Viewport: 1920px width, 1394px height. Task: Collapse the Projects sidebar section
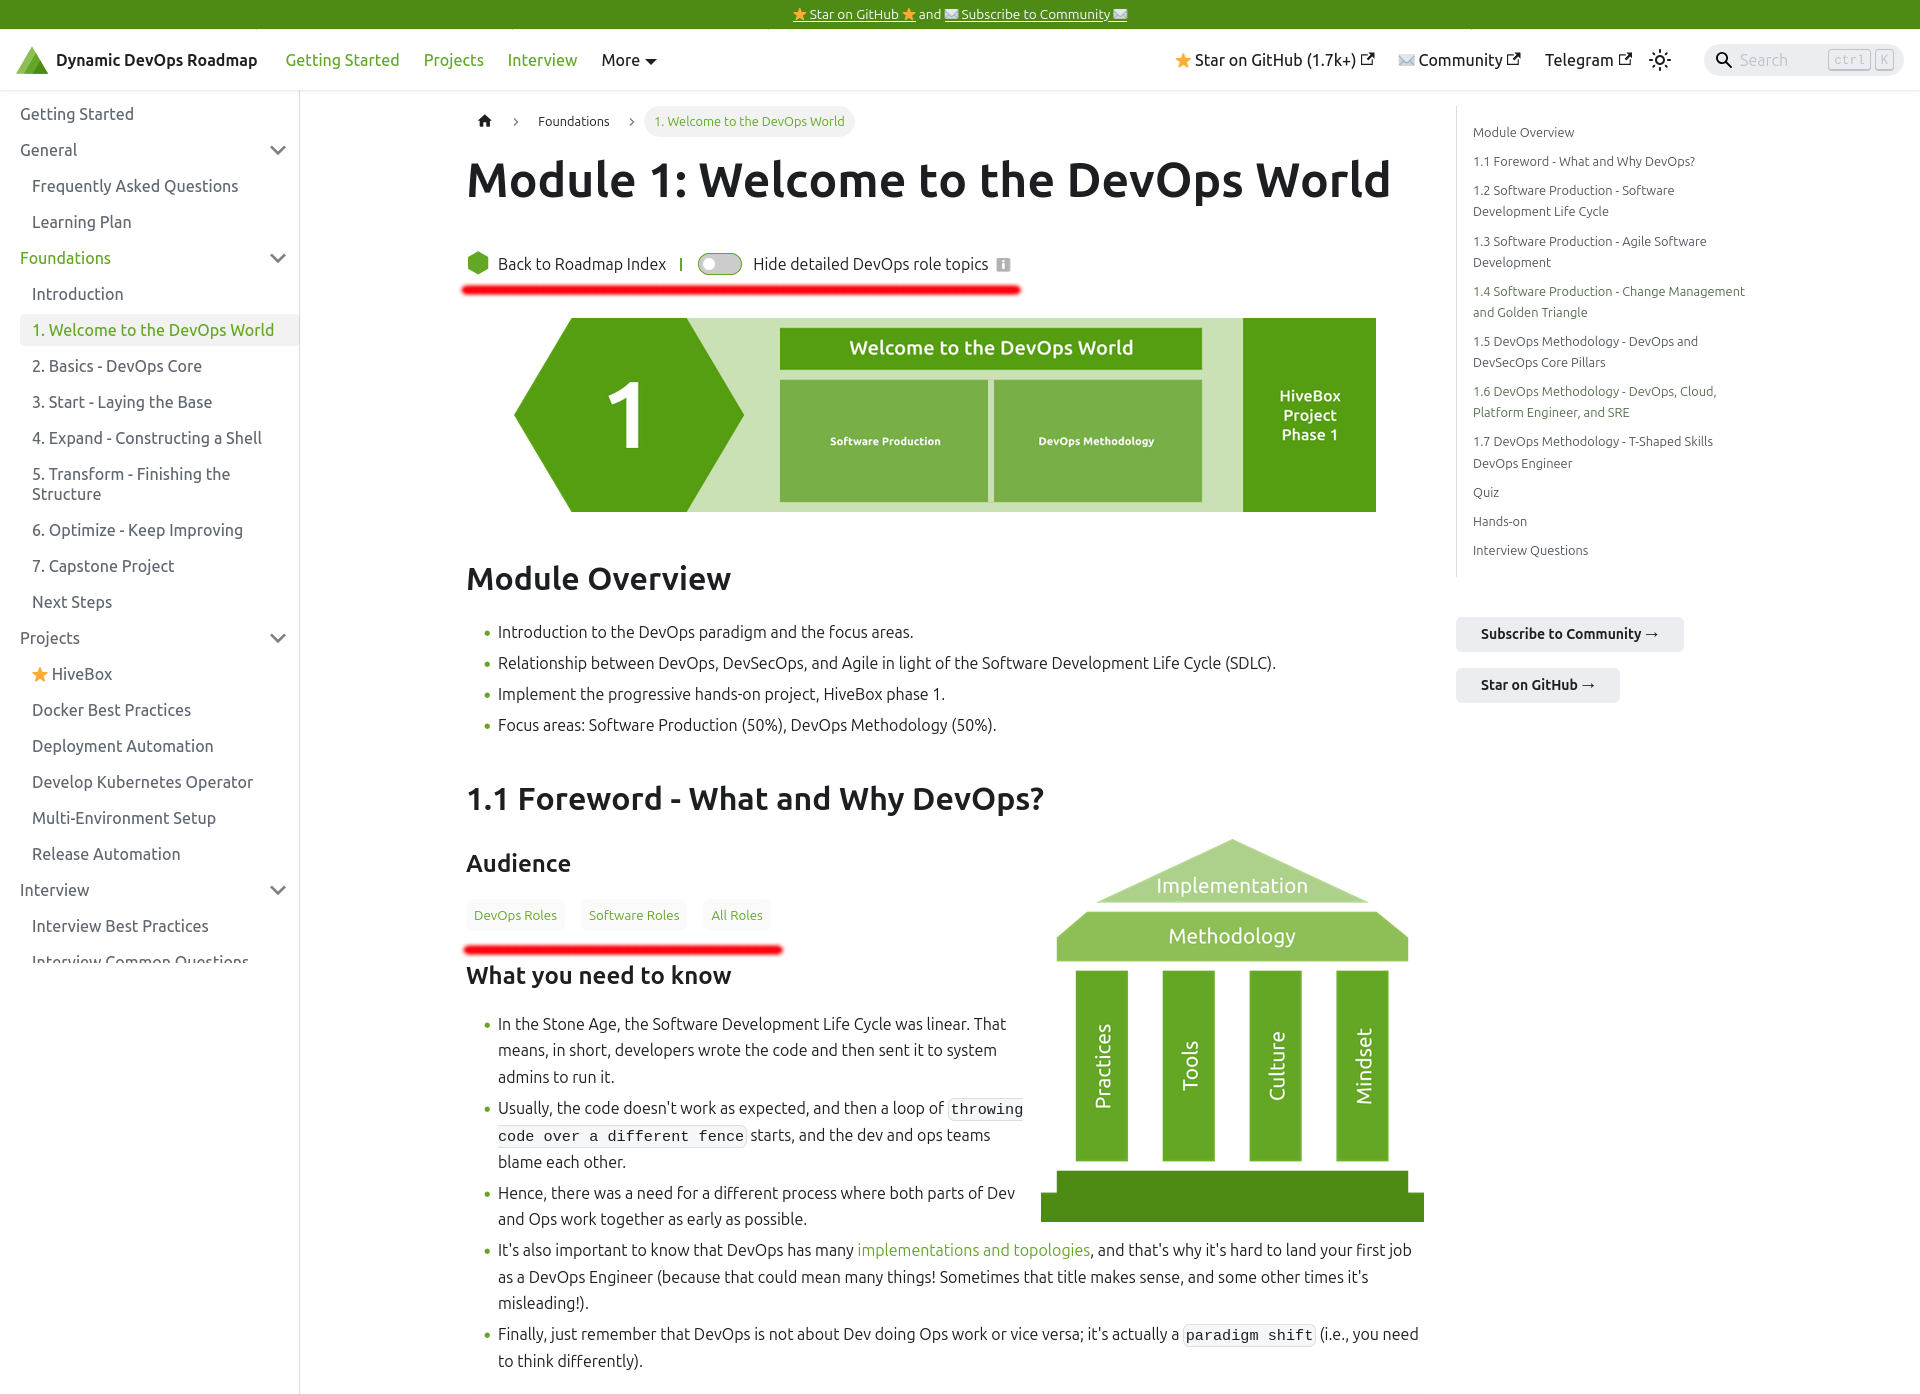pyautogui.click(x=278, y=638)
